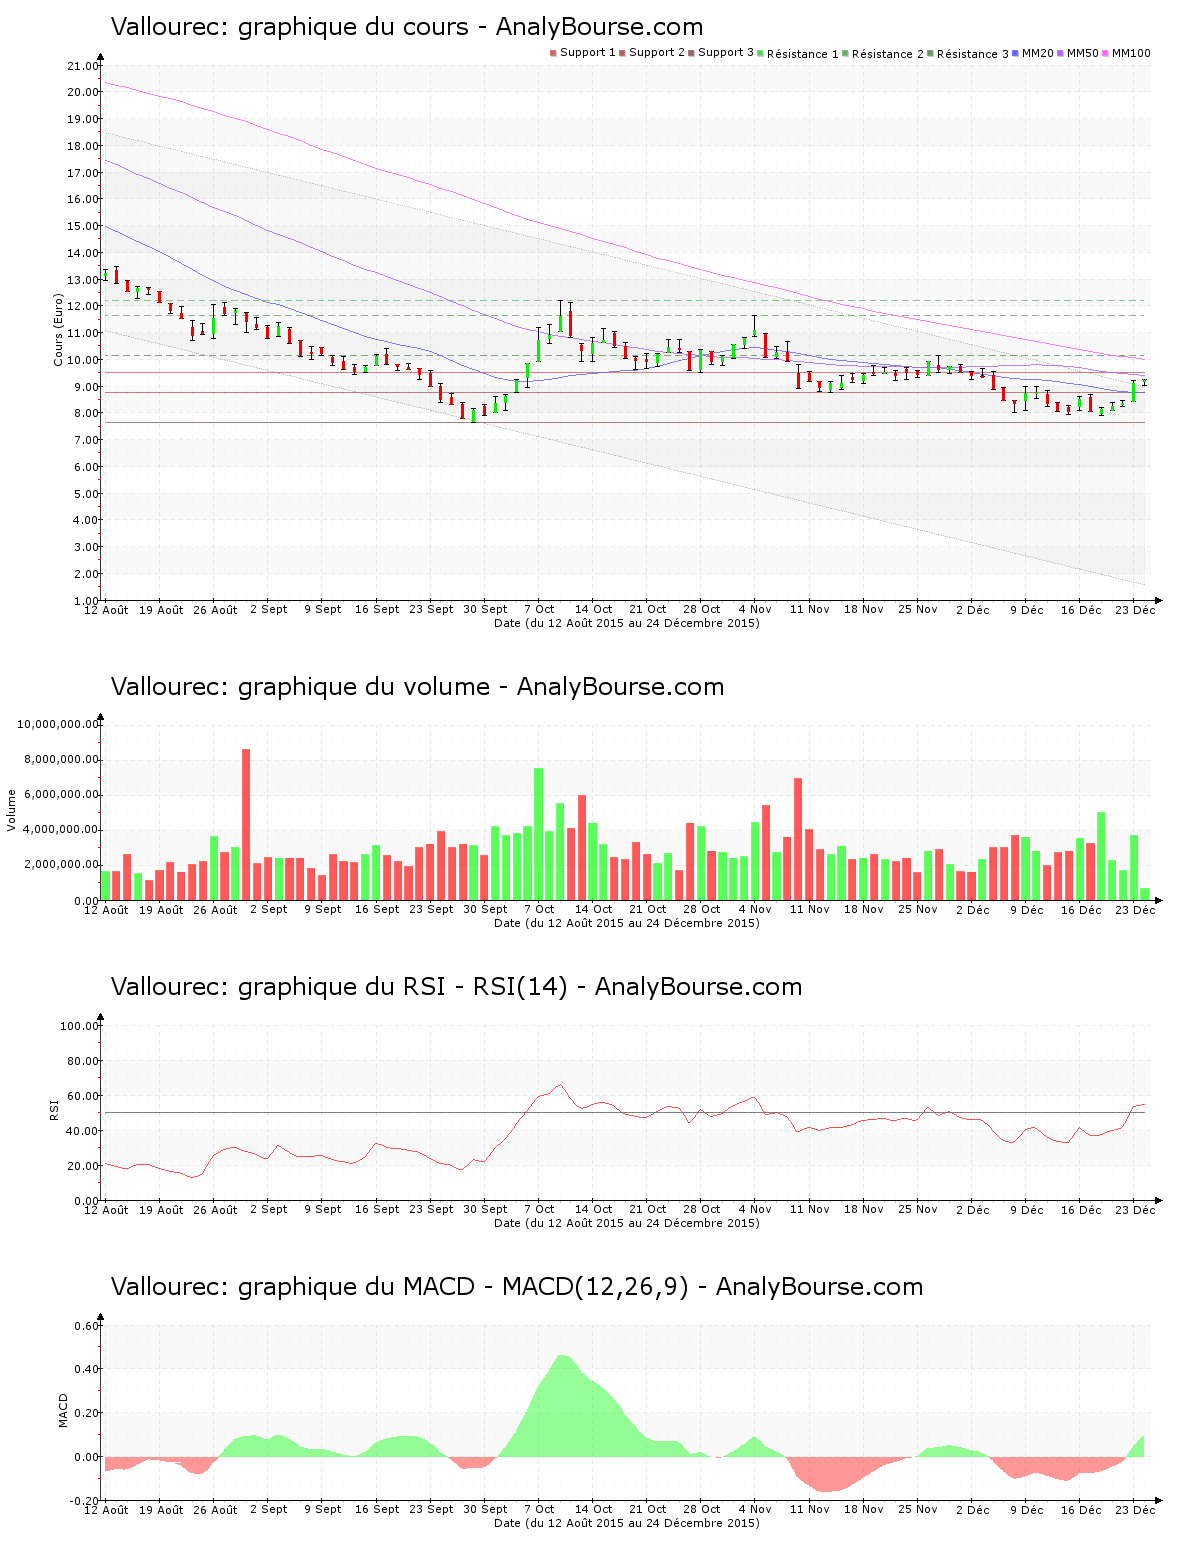Screen dimensions: 1200x1550
Task: Click the 'graphique du RSI - RSI(14)' title
Action: [x=402, y=987]
